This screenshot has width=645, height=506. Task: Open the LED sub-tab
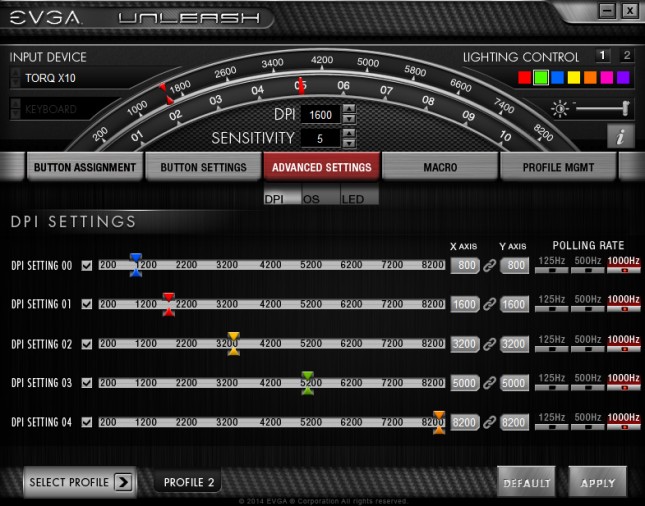pyautogui.click(x=360, y=194)
